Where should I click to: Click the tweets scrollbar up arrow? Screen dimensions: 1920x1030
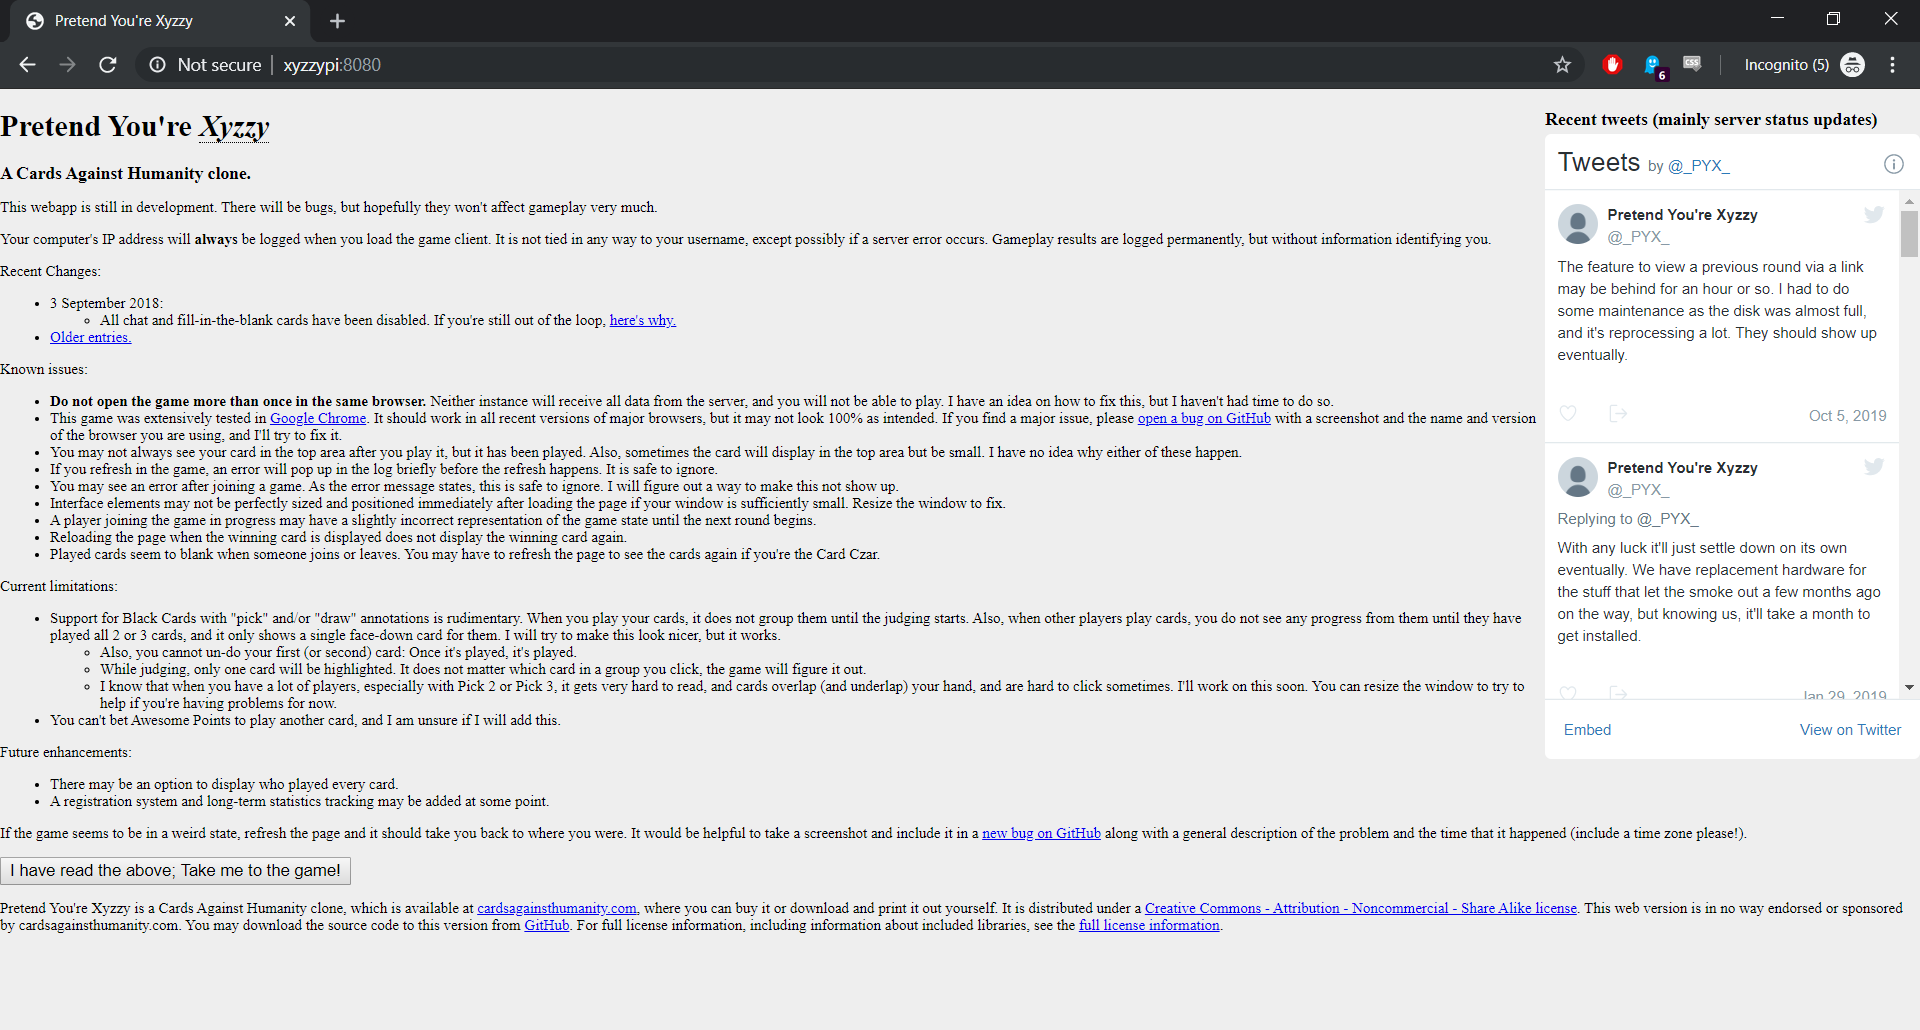click(x=1909, y=201)
